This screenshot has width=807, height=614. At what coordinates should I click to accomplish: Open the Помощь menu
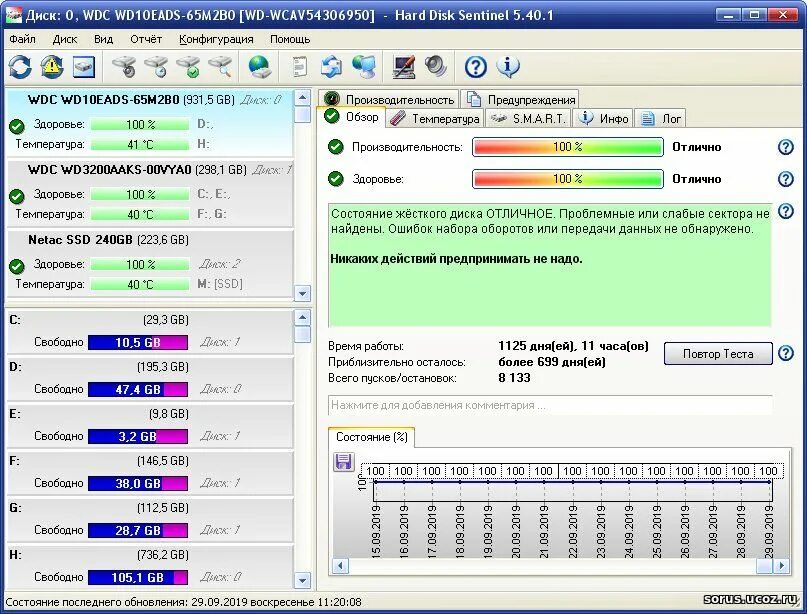(x=290, y=39)
